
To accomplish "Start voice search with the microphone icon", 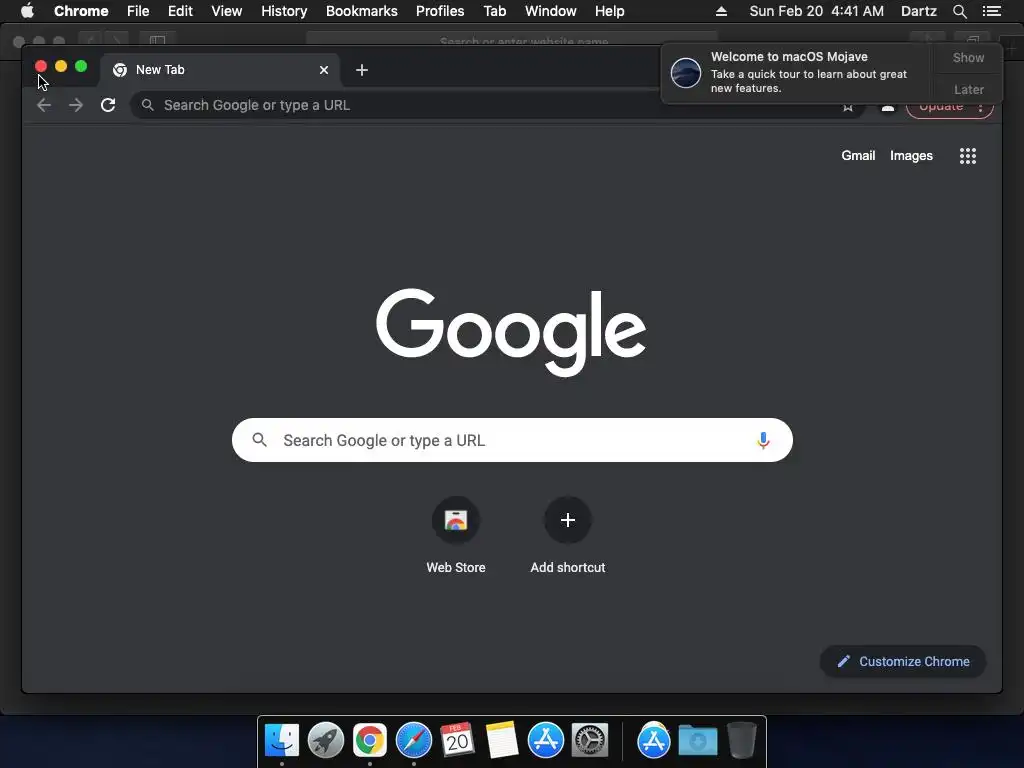I will [x=763, y=440].
